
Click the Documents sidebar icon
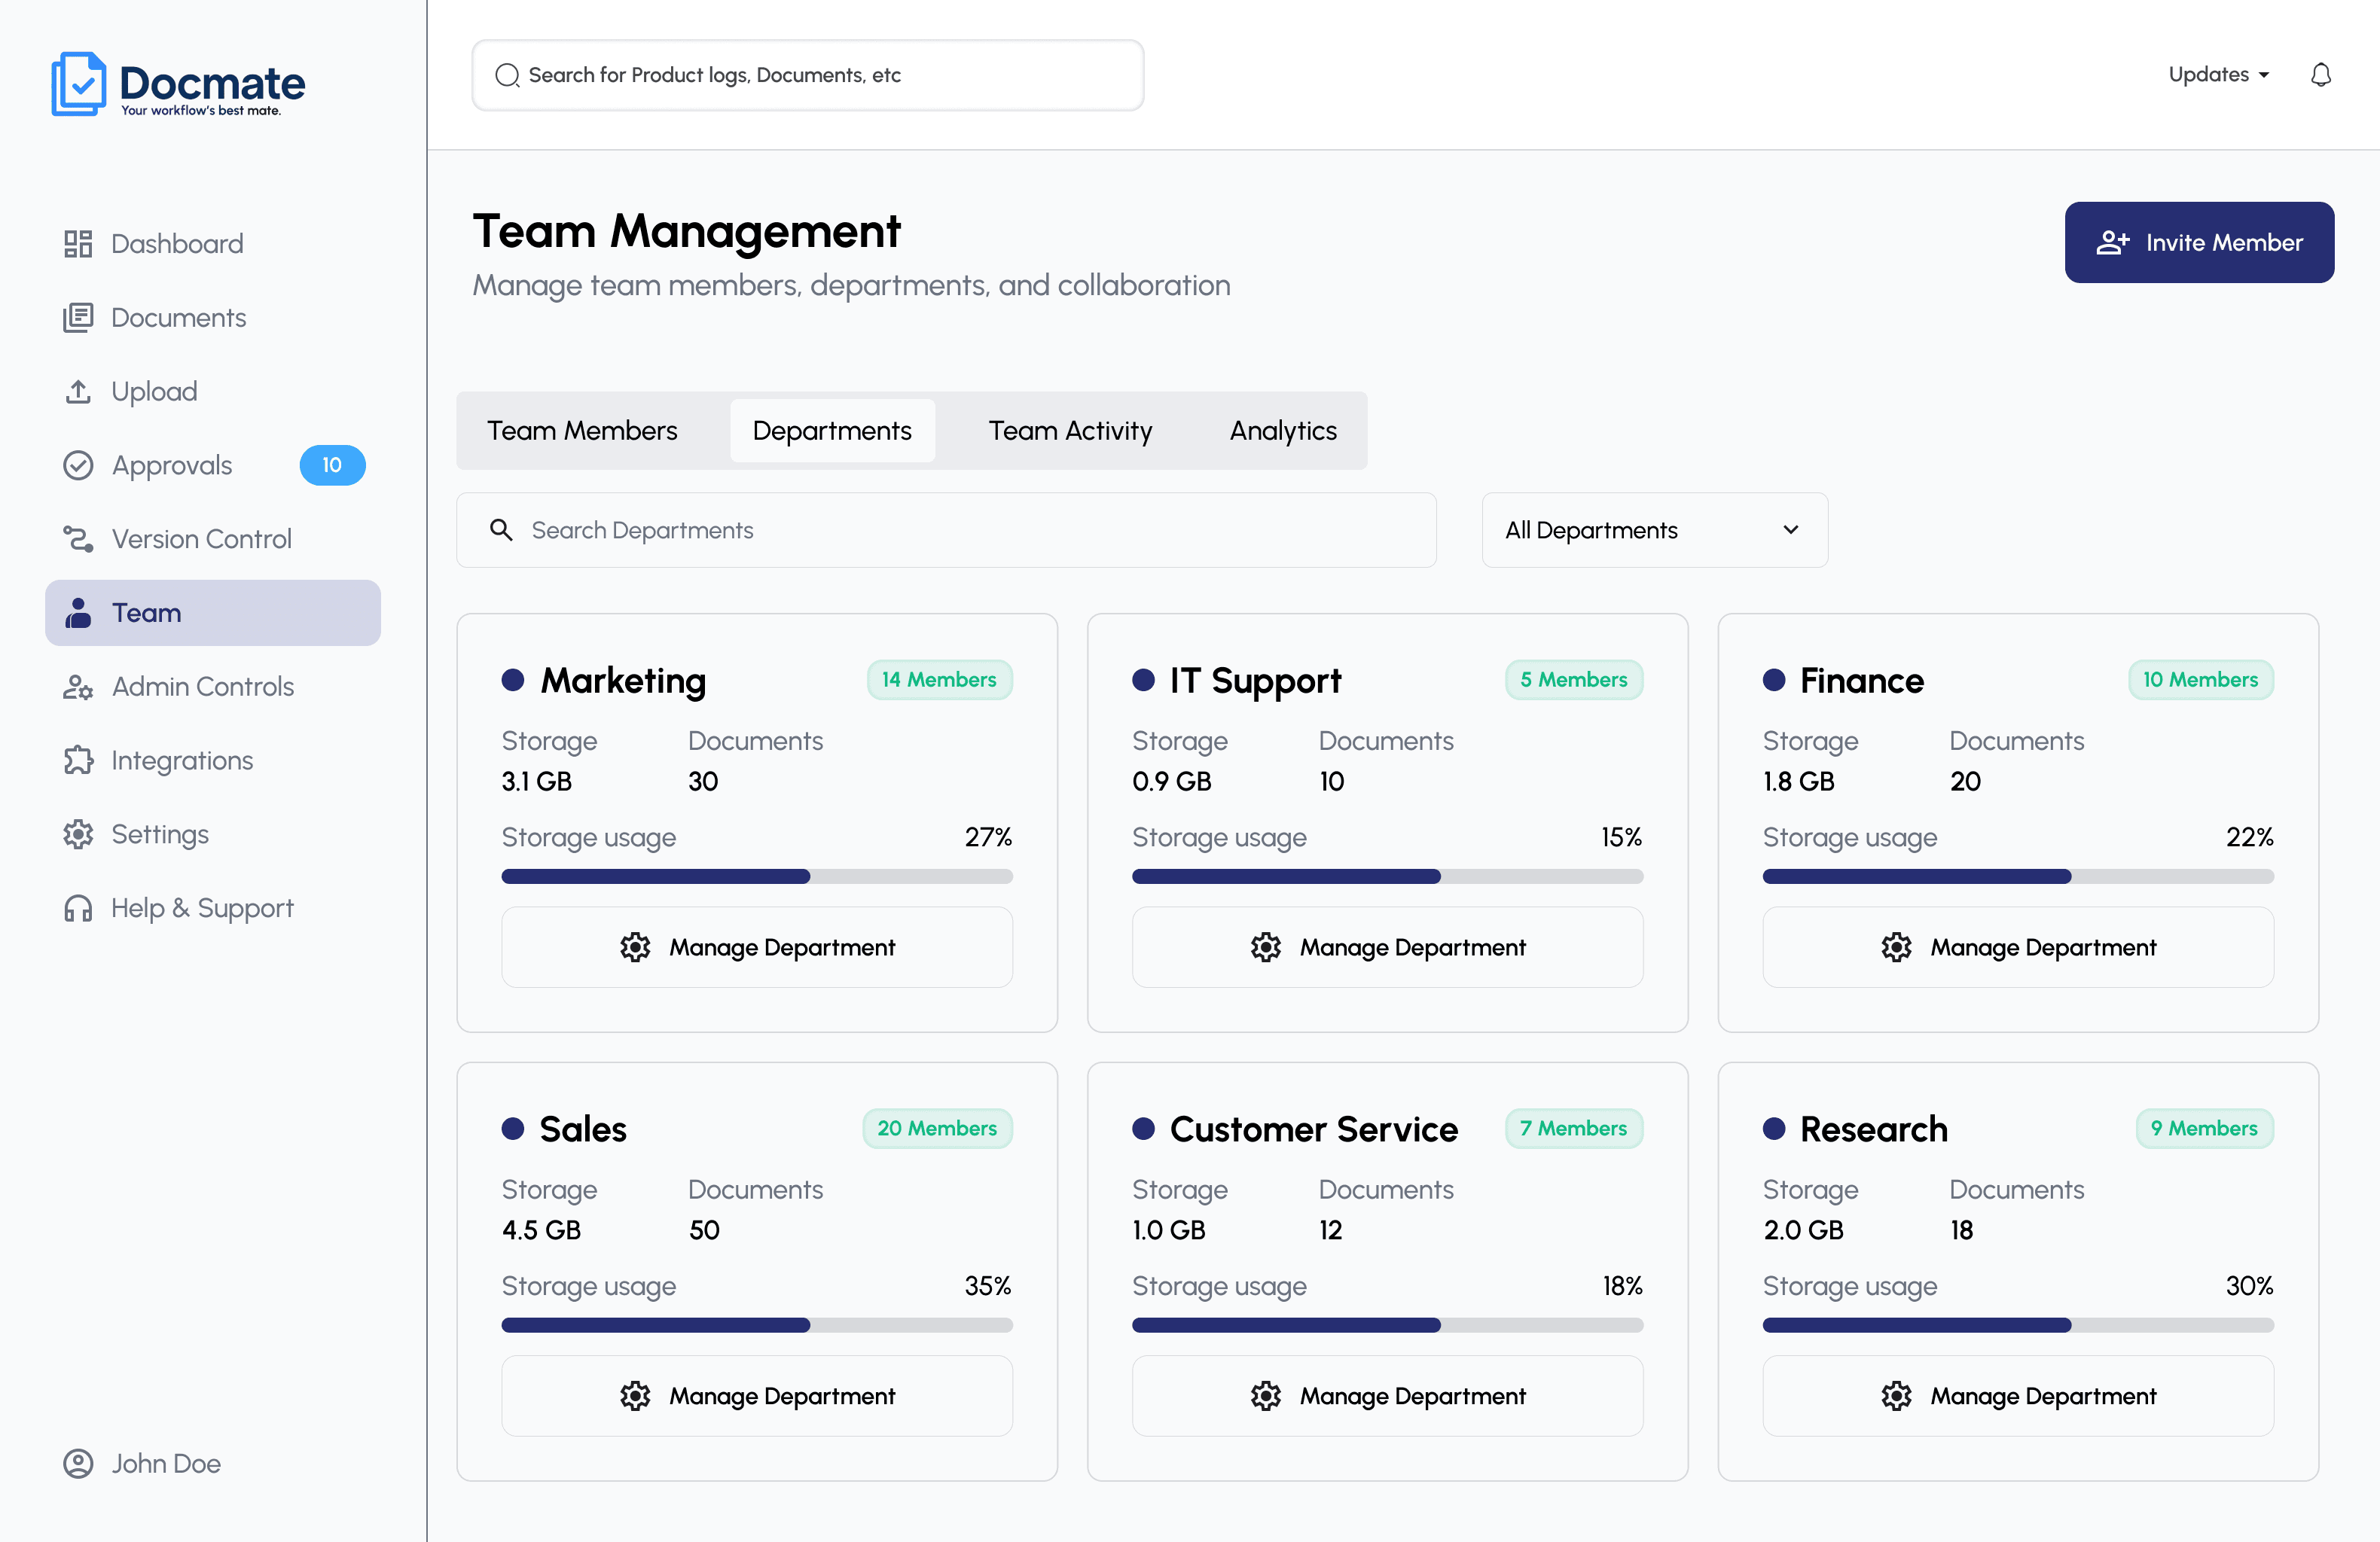(x=78, y=318)
